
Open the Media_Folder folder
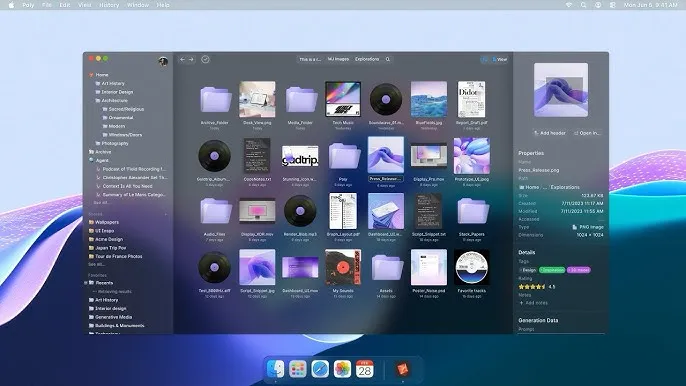301,100
